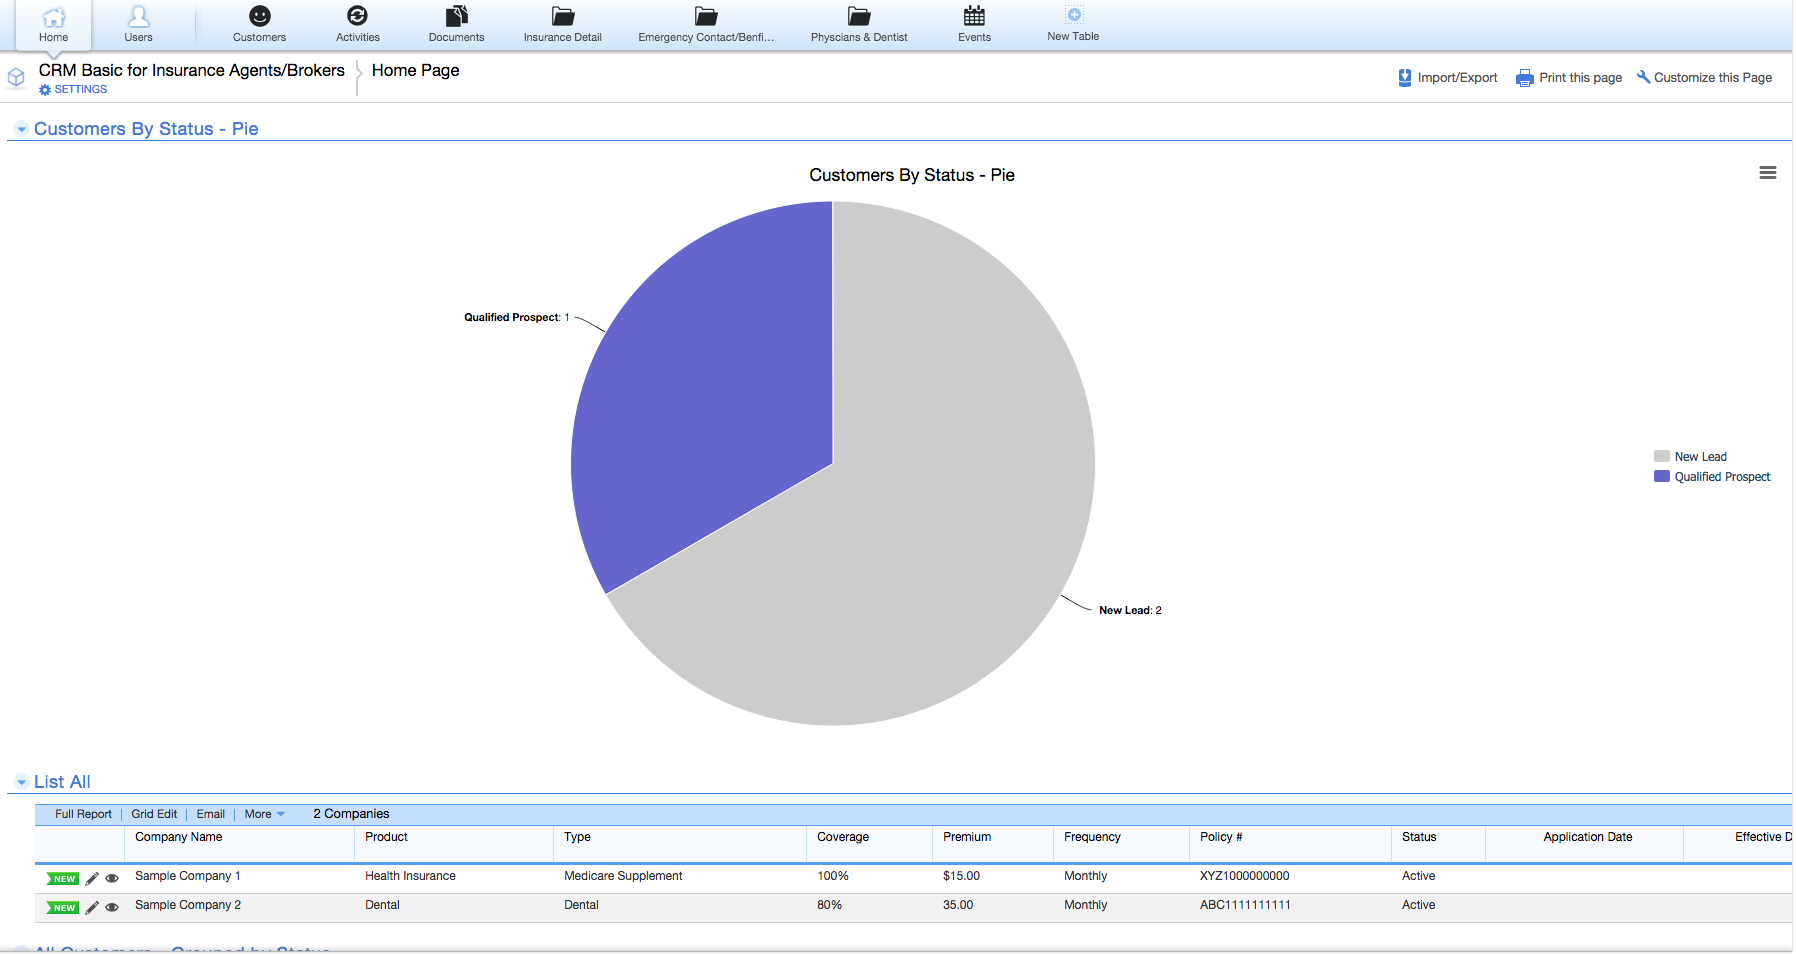Viewport: 1796px width, 954px height.
Task: Open Grid Edit link
Action: tap(154, 814)
